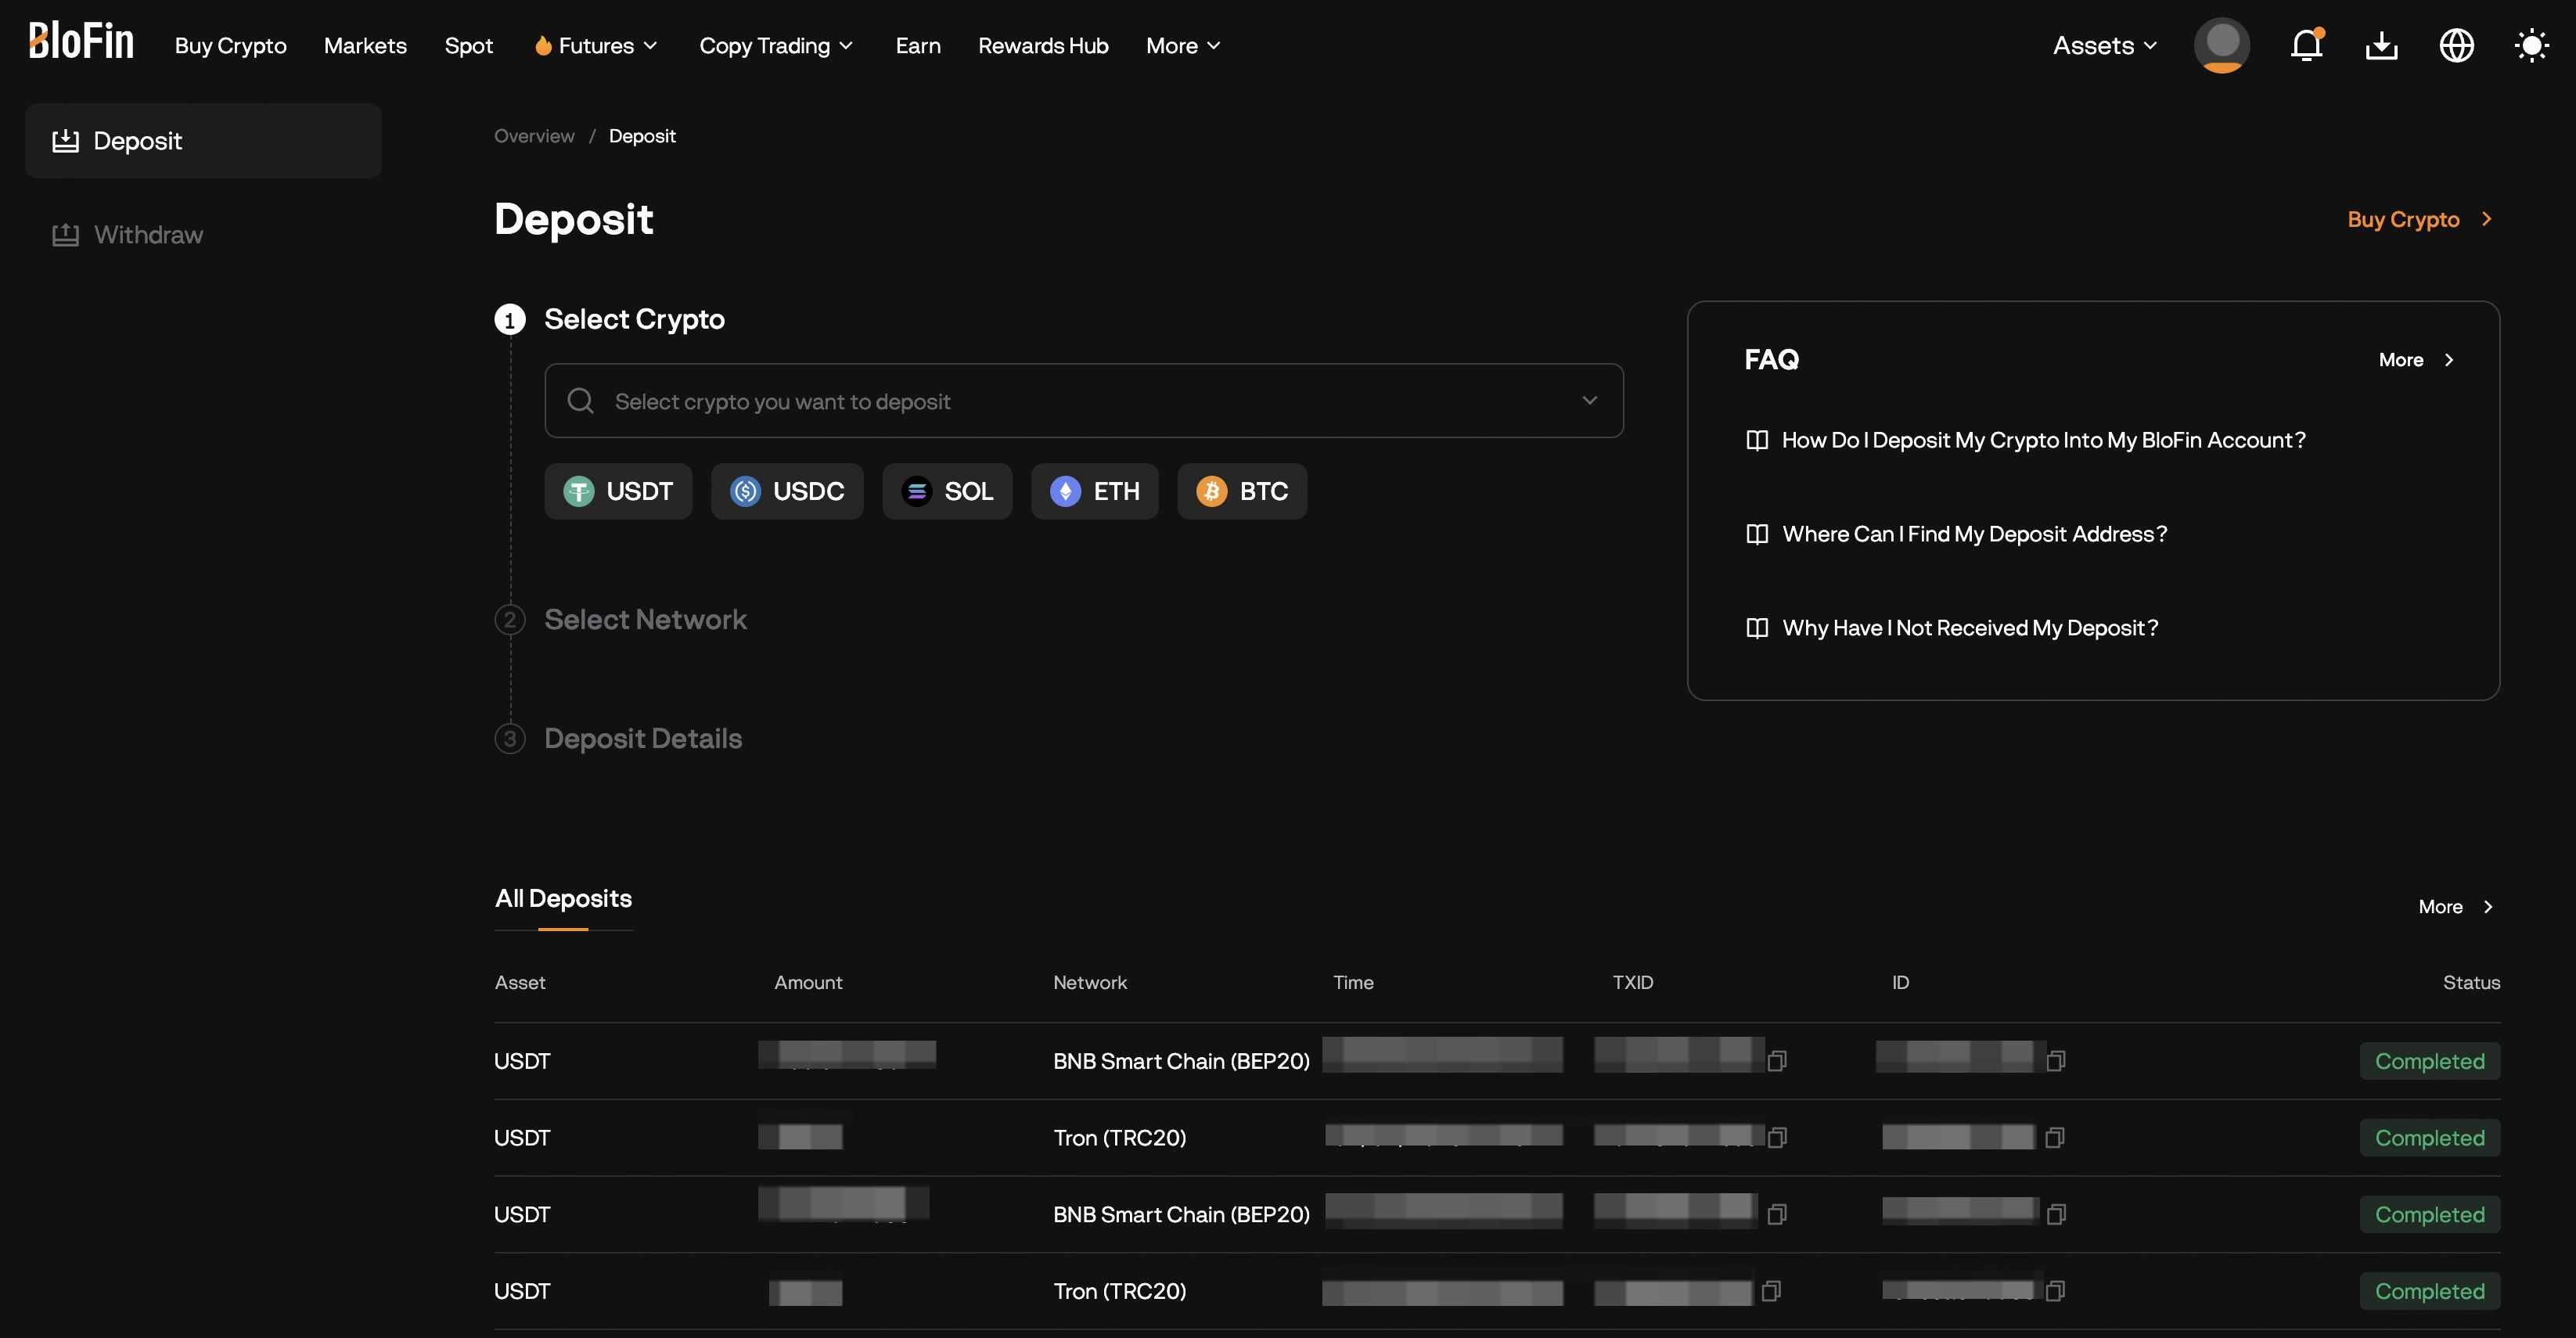Expand the Assets dropdown

pos(2104,45)
